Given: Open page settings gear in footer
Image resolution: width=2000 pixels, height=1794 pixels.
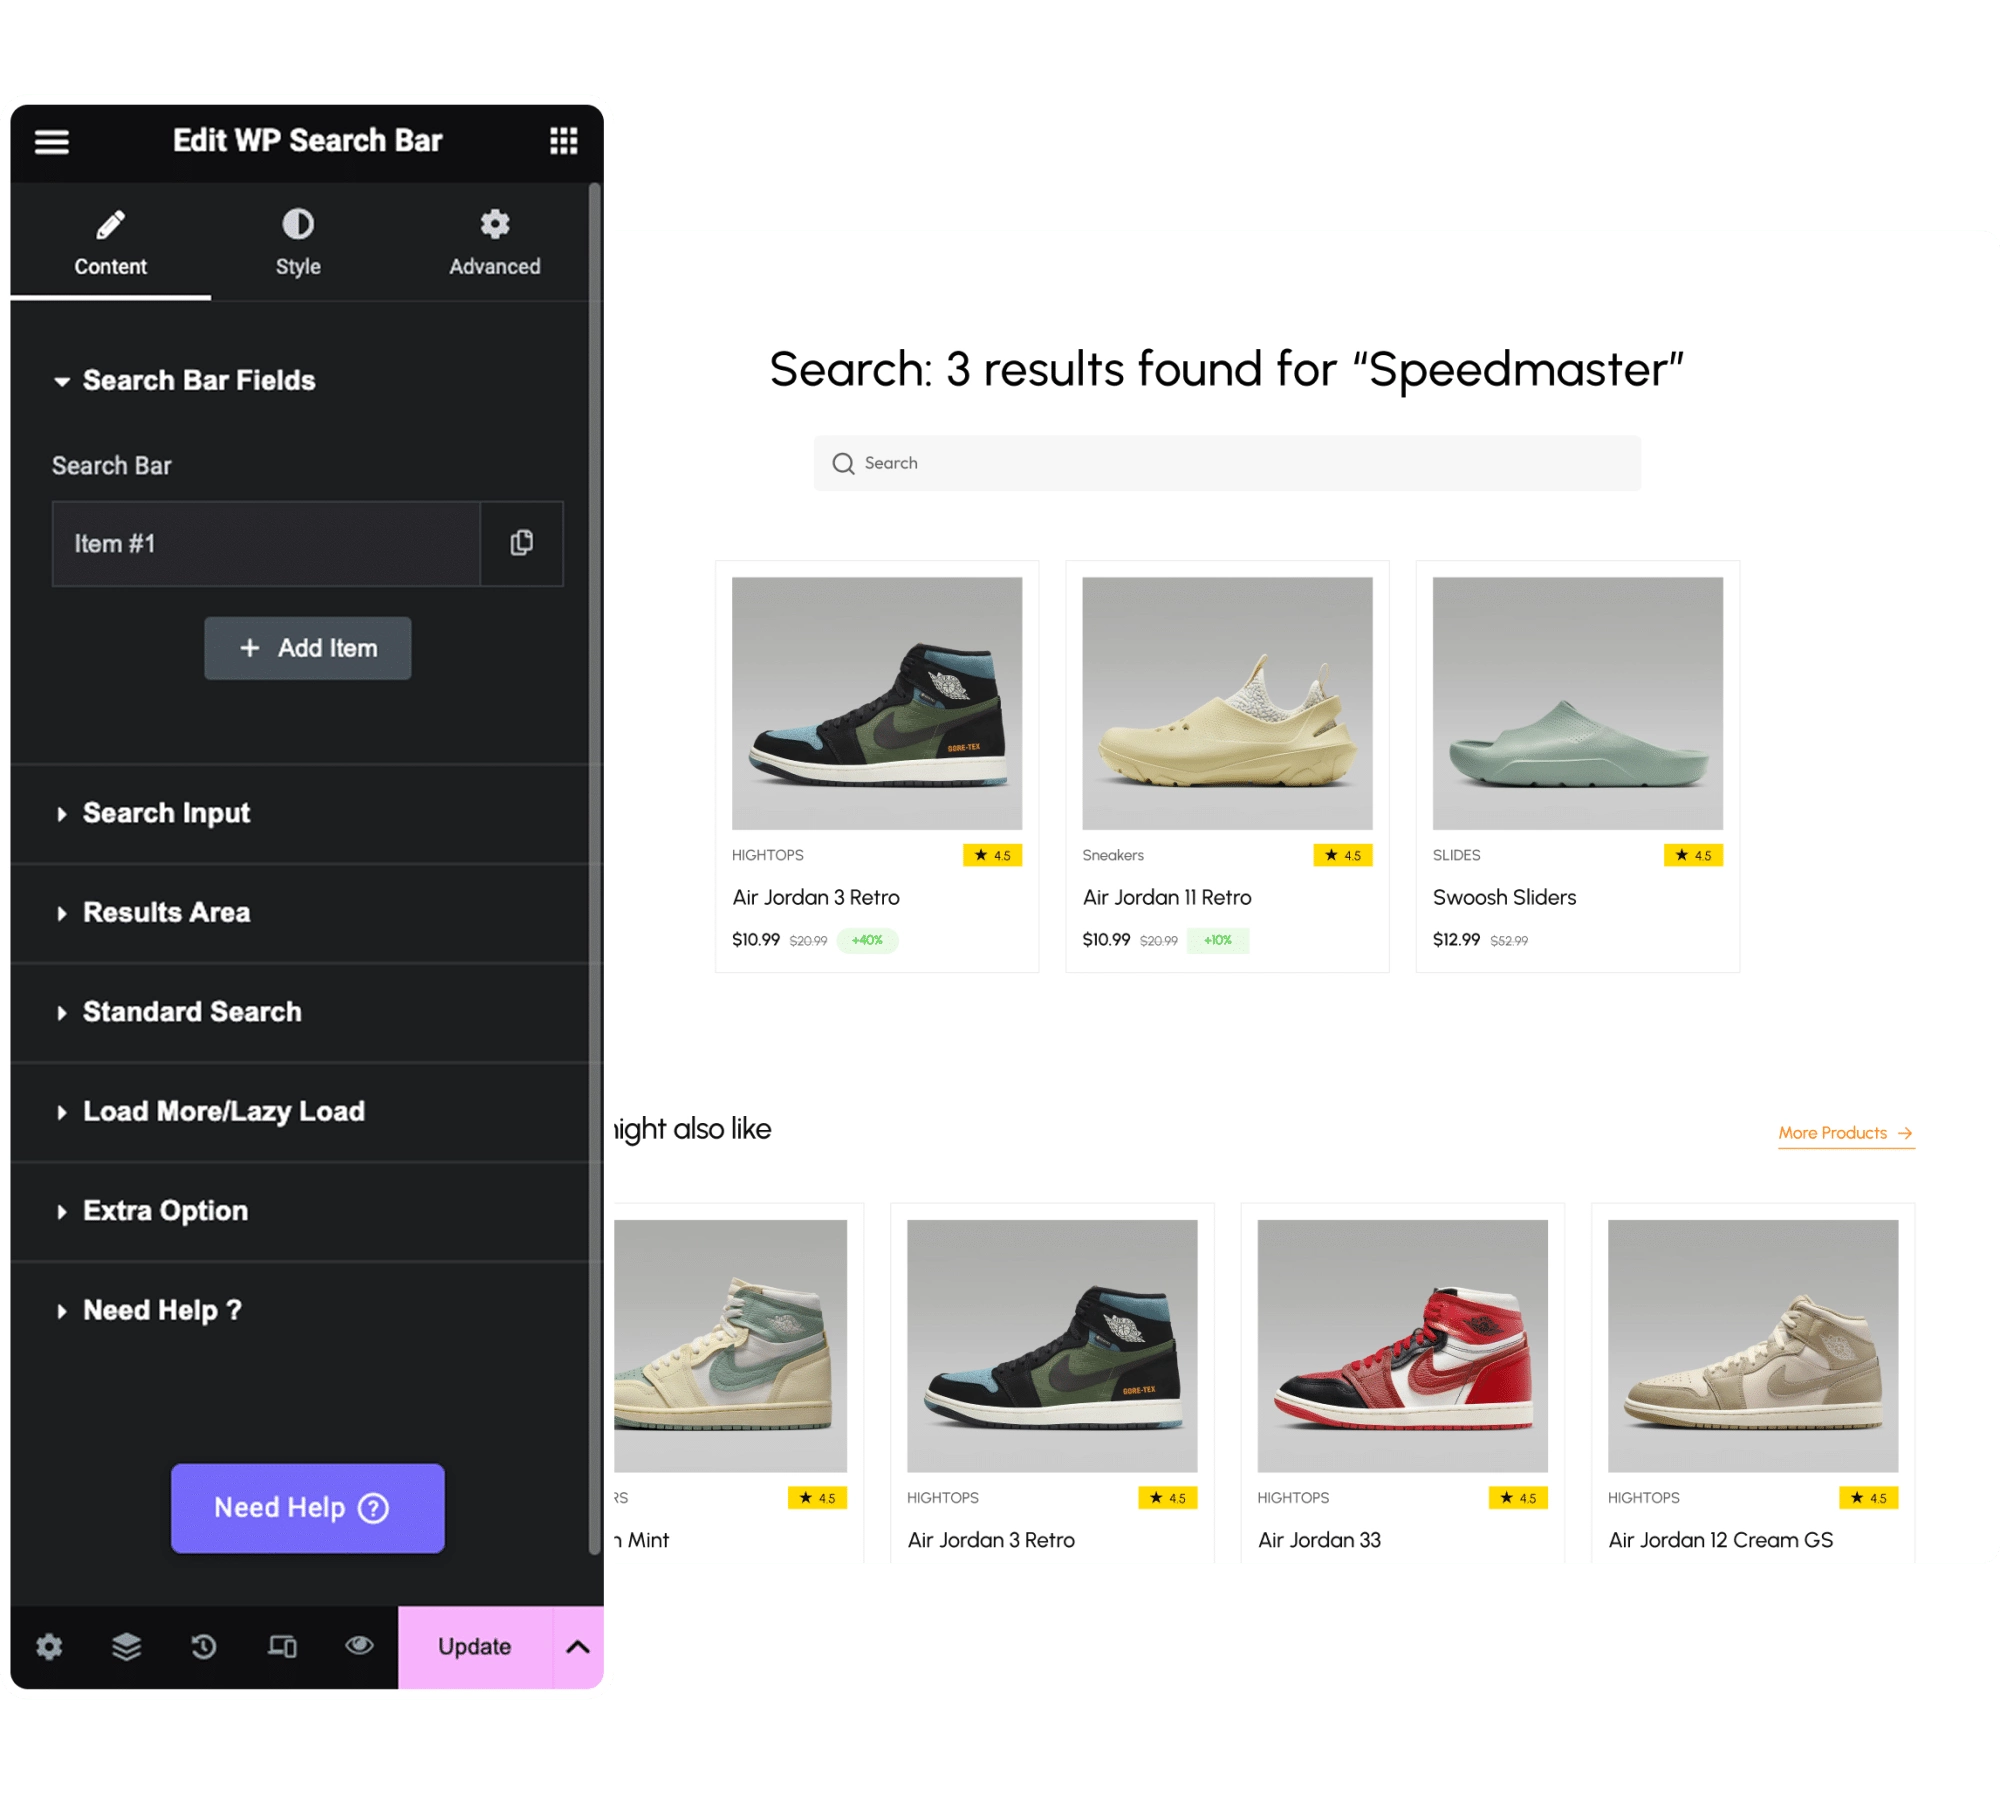Looking at the screenshot, I should 49,1646.
